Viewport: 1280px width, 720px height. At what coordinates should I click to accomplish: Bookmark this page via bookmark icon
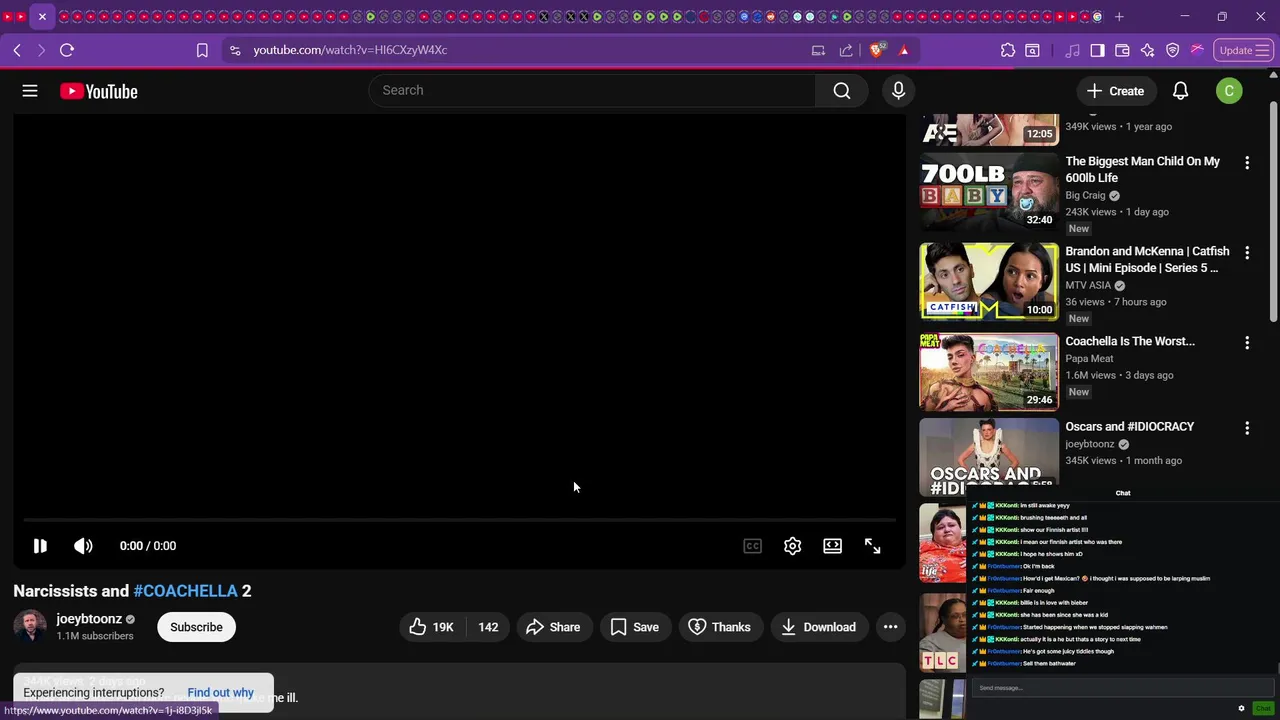[x=202, y=50]
